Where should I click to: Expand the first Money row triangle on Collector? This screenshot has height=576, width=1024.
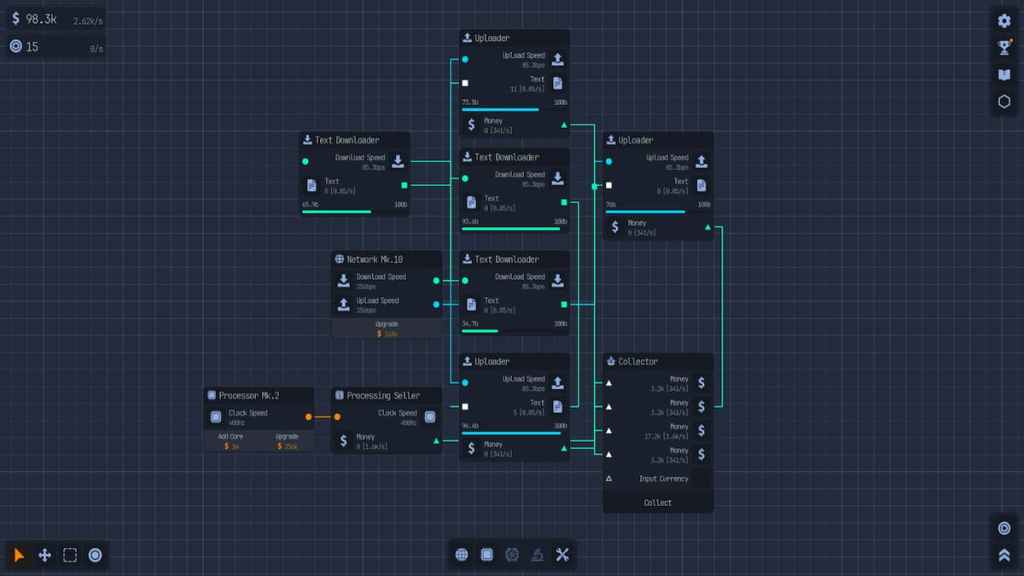[x=608, y=381]
